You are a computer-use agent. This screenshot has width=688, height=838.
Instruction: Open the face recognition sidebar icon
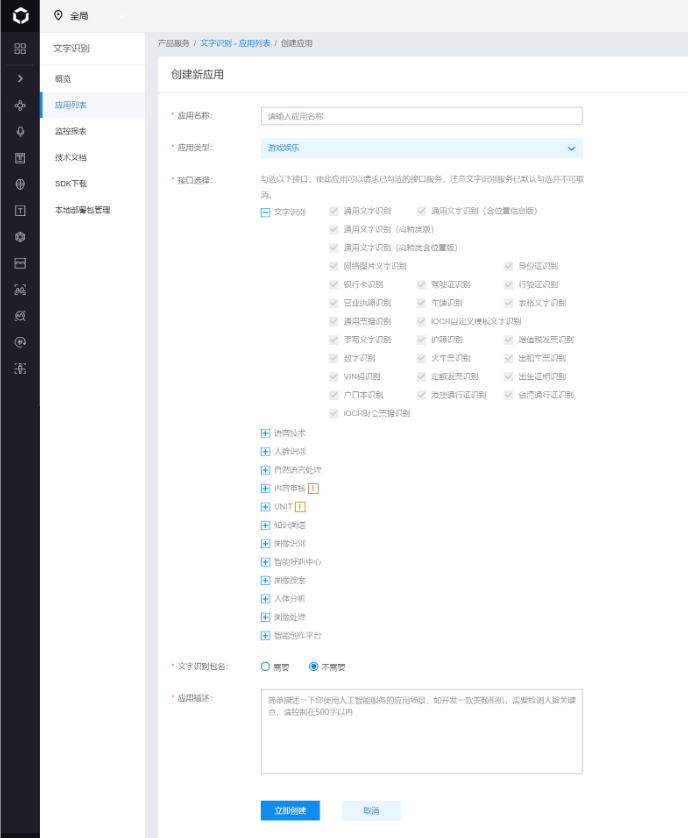[x=20, y=290]
